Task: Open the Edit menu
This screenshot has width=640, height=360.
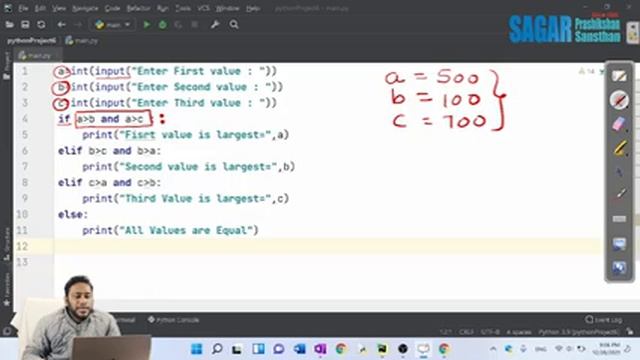Action: [40, 8]
